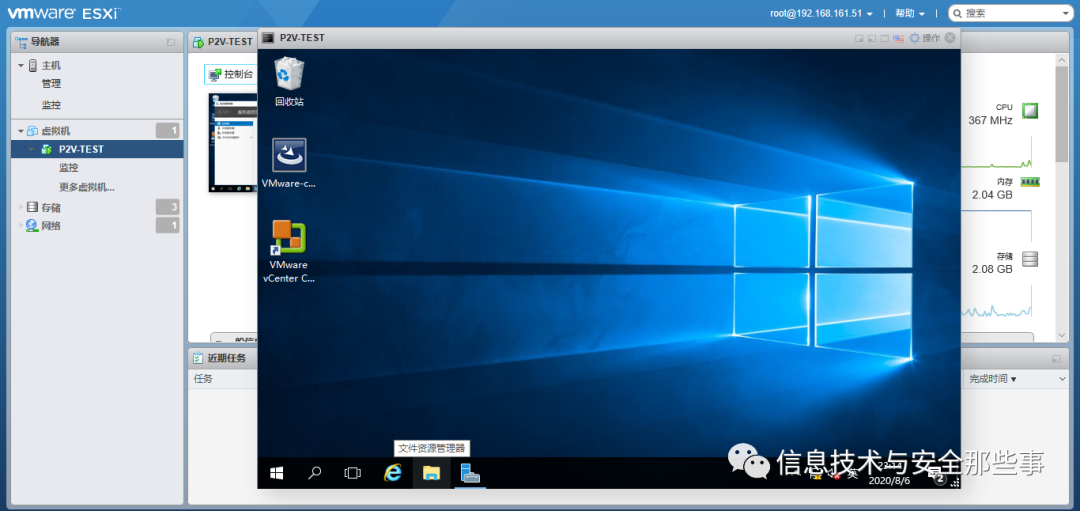Collapse the 主机 tree node
The width and height of the screenshot is (1080, 511).
pyautogui.click(x=21, y=66)
